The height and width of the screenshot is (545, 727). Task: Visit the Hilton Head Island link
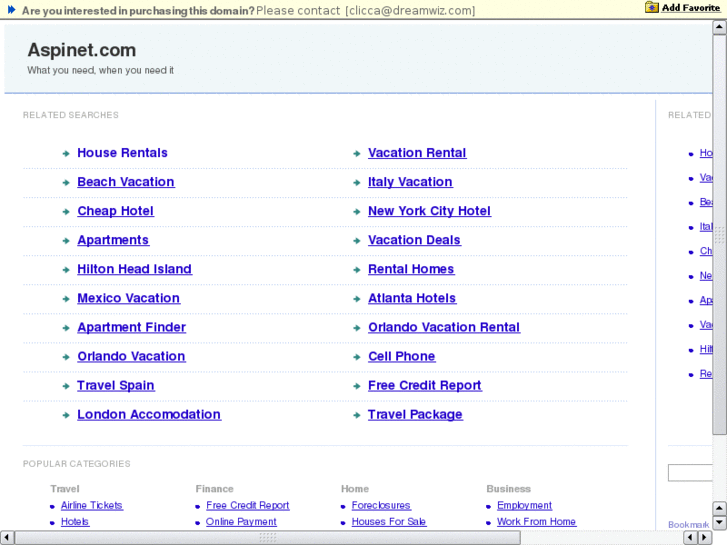pyautogui.click(x=134, y=269)
